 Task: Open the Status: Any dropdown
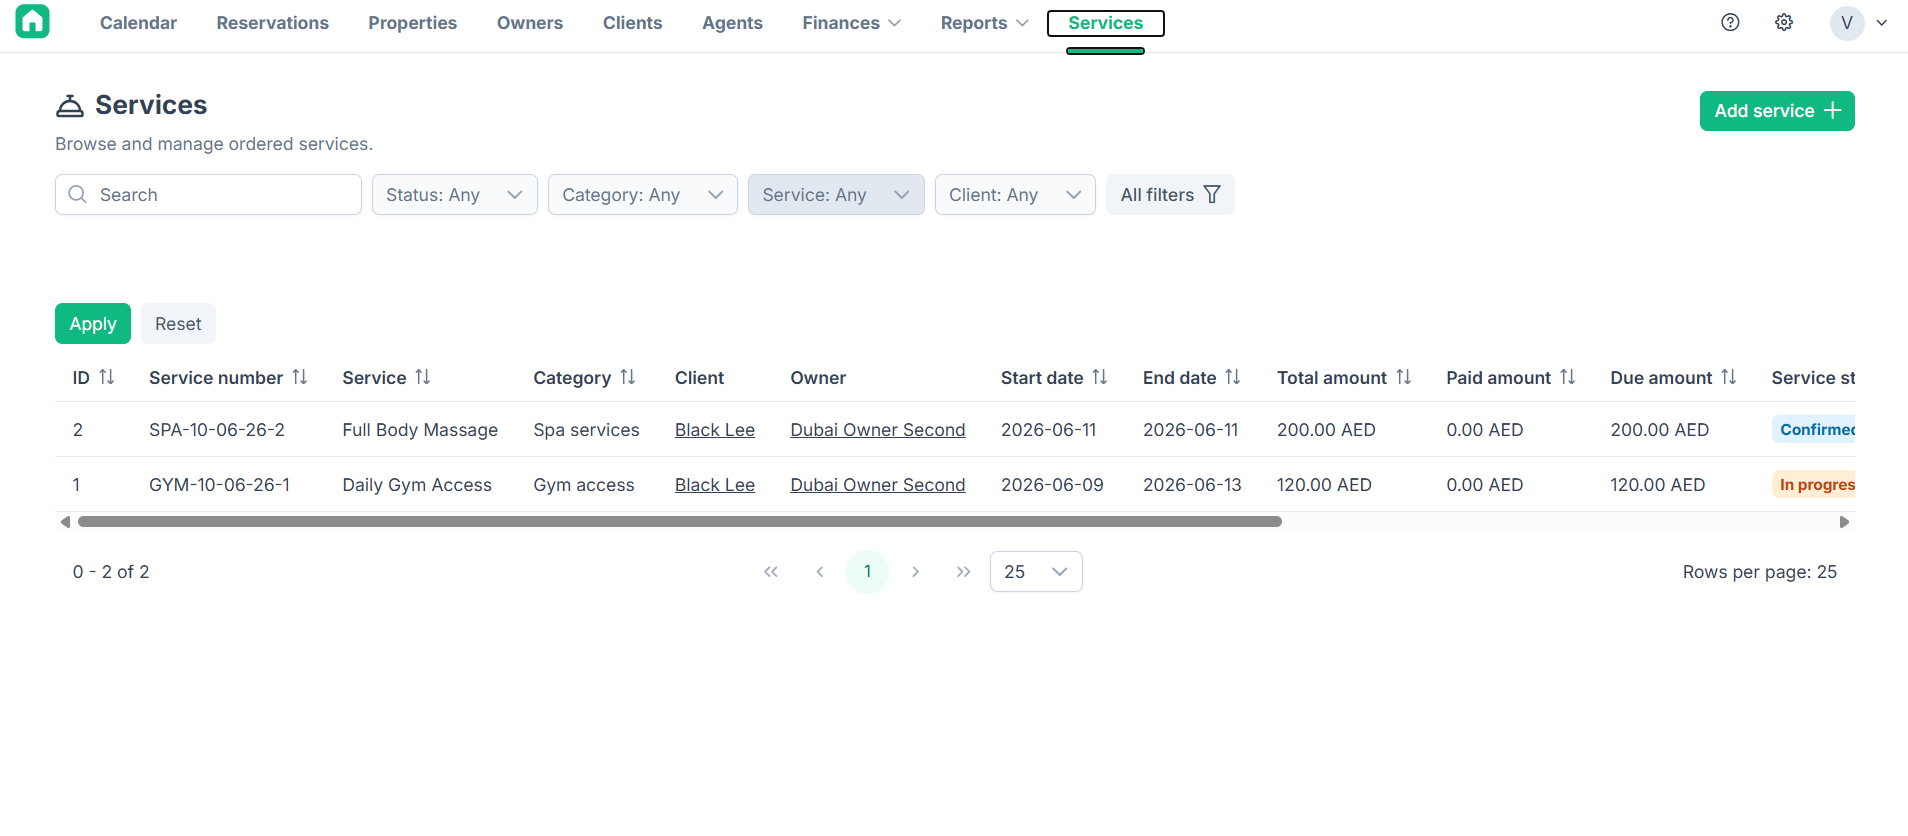click(455, 195)
